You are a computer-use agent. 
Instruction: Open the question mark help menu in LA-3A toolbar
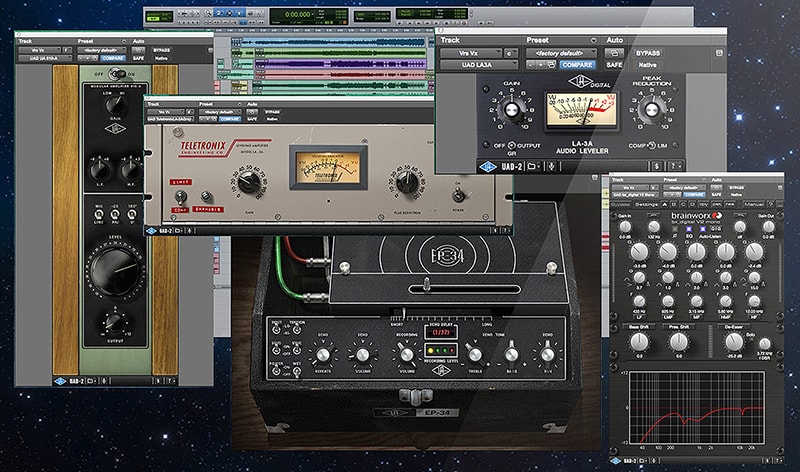click(x=674, y=166)
